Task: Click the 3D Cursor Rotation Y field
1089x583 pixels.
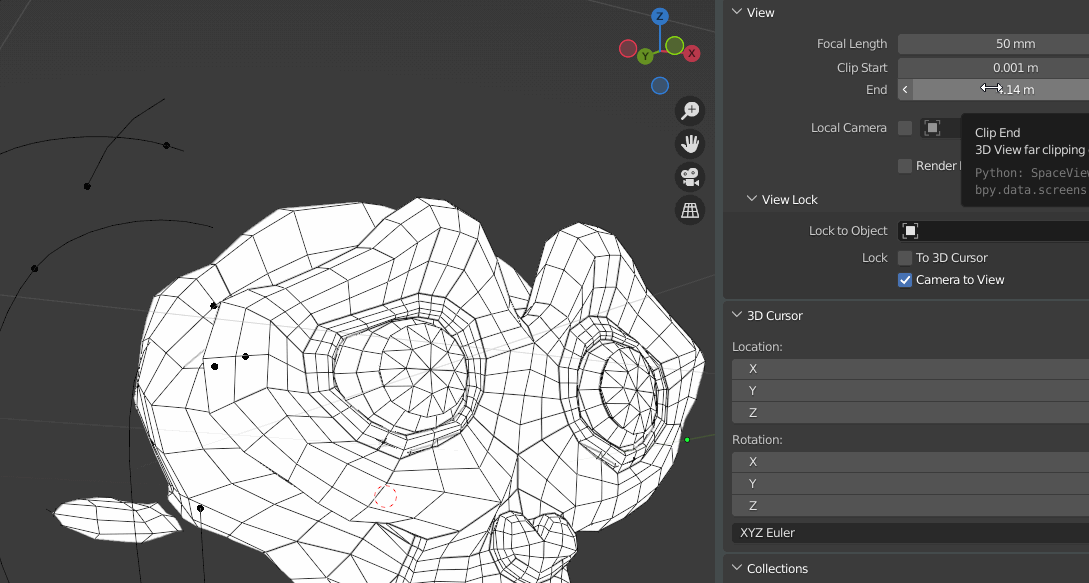Action: click(911, 484)
